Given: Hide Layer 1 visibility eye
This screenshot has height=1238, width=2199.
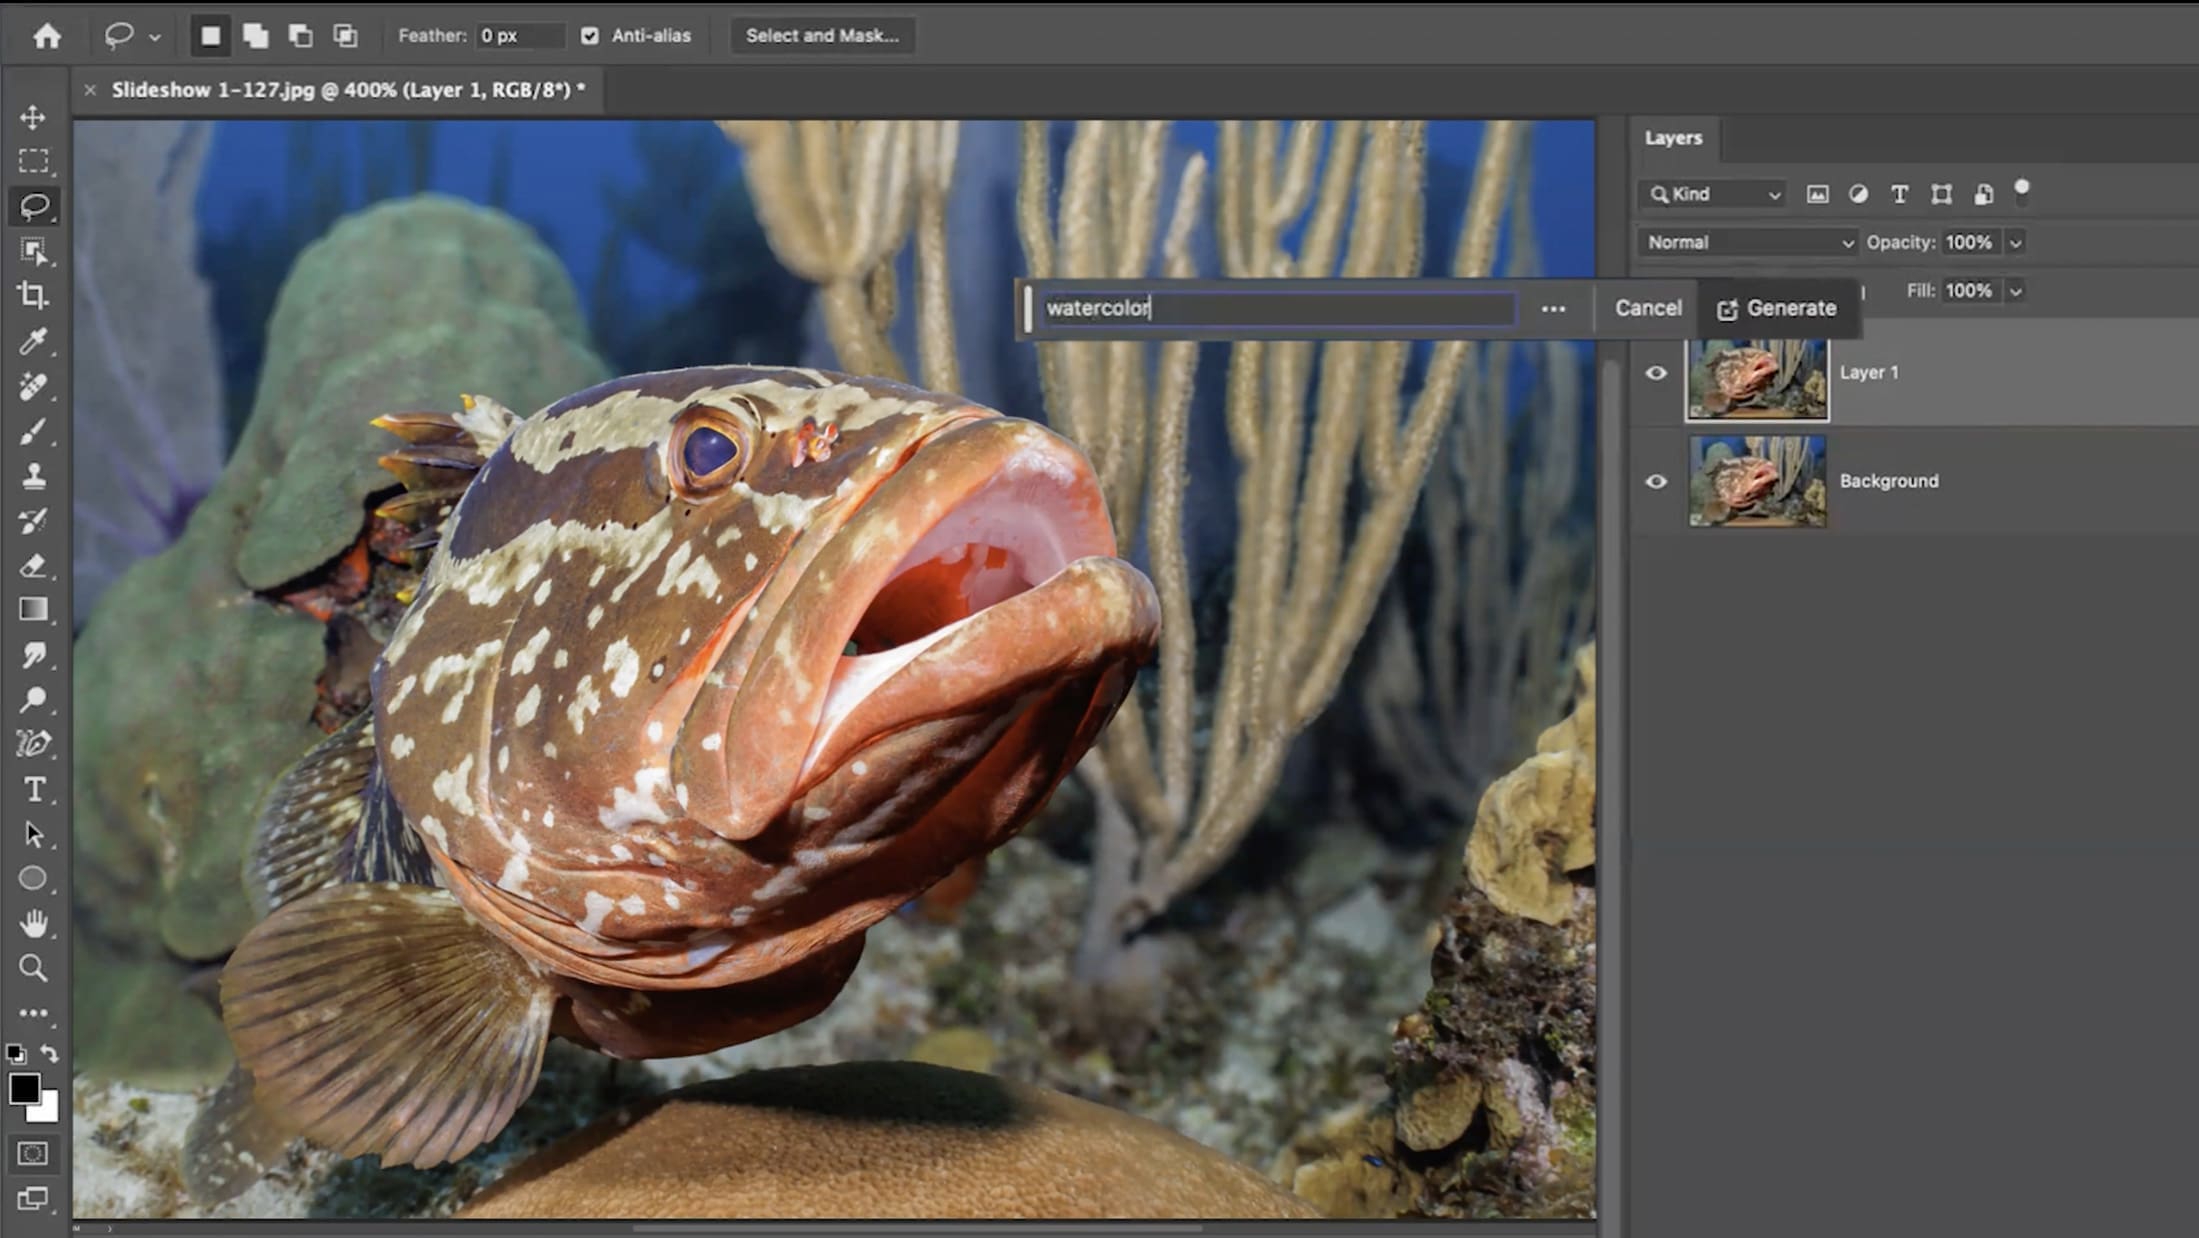Looking at the screenshot, I should pos(1656,373).
